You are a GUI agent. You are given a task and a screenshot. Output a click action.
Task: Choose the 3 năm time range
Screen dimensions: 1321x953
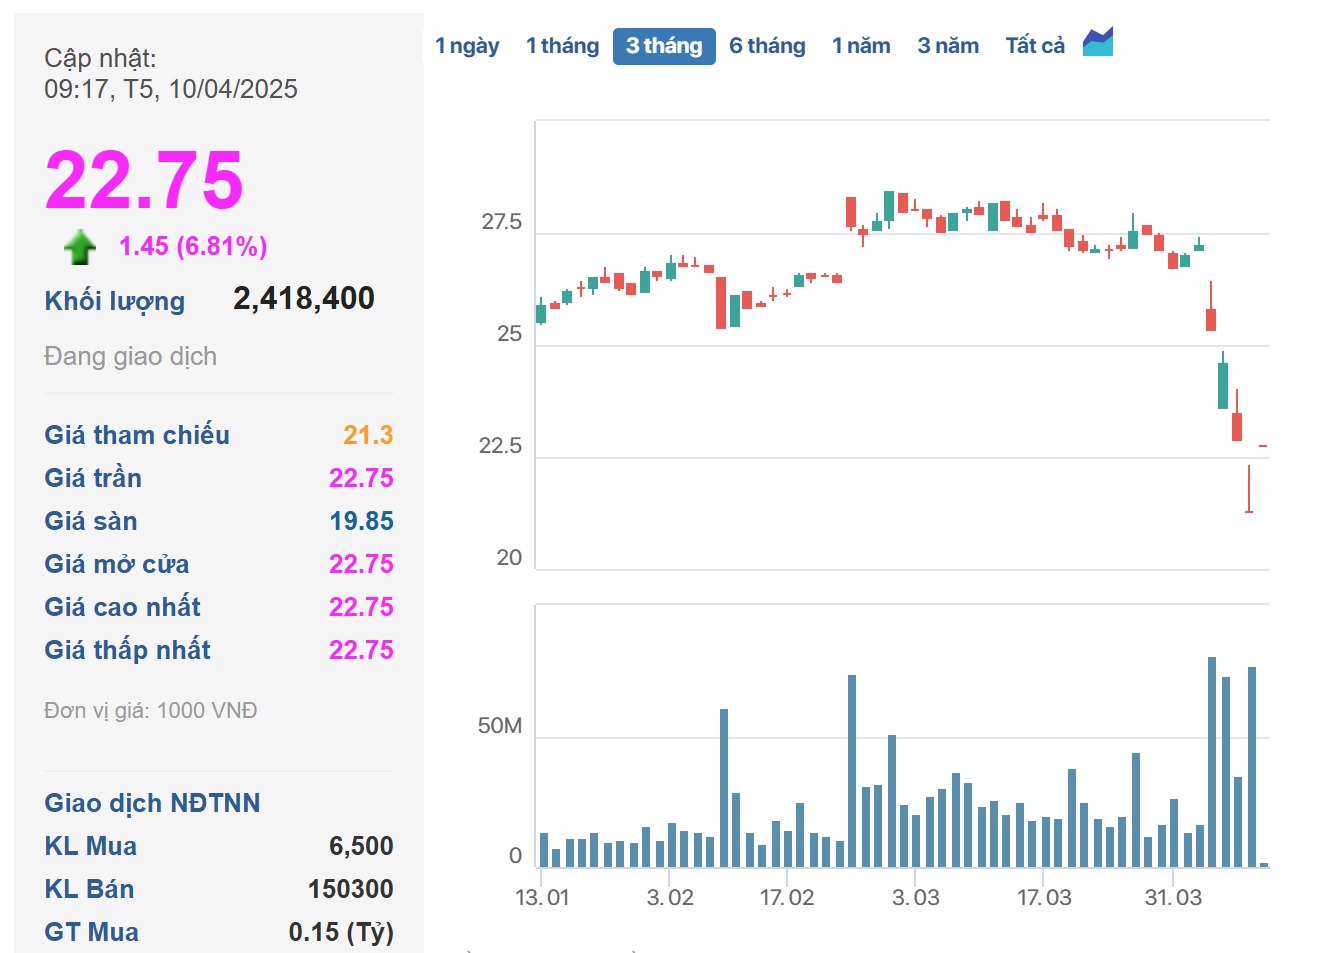(948, 46)
